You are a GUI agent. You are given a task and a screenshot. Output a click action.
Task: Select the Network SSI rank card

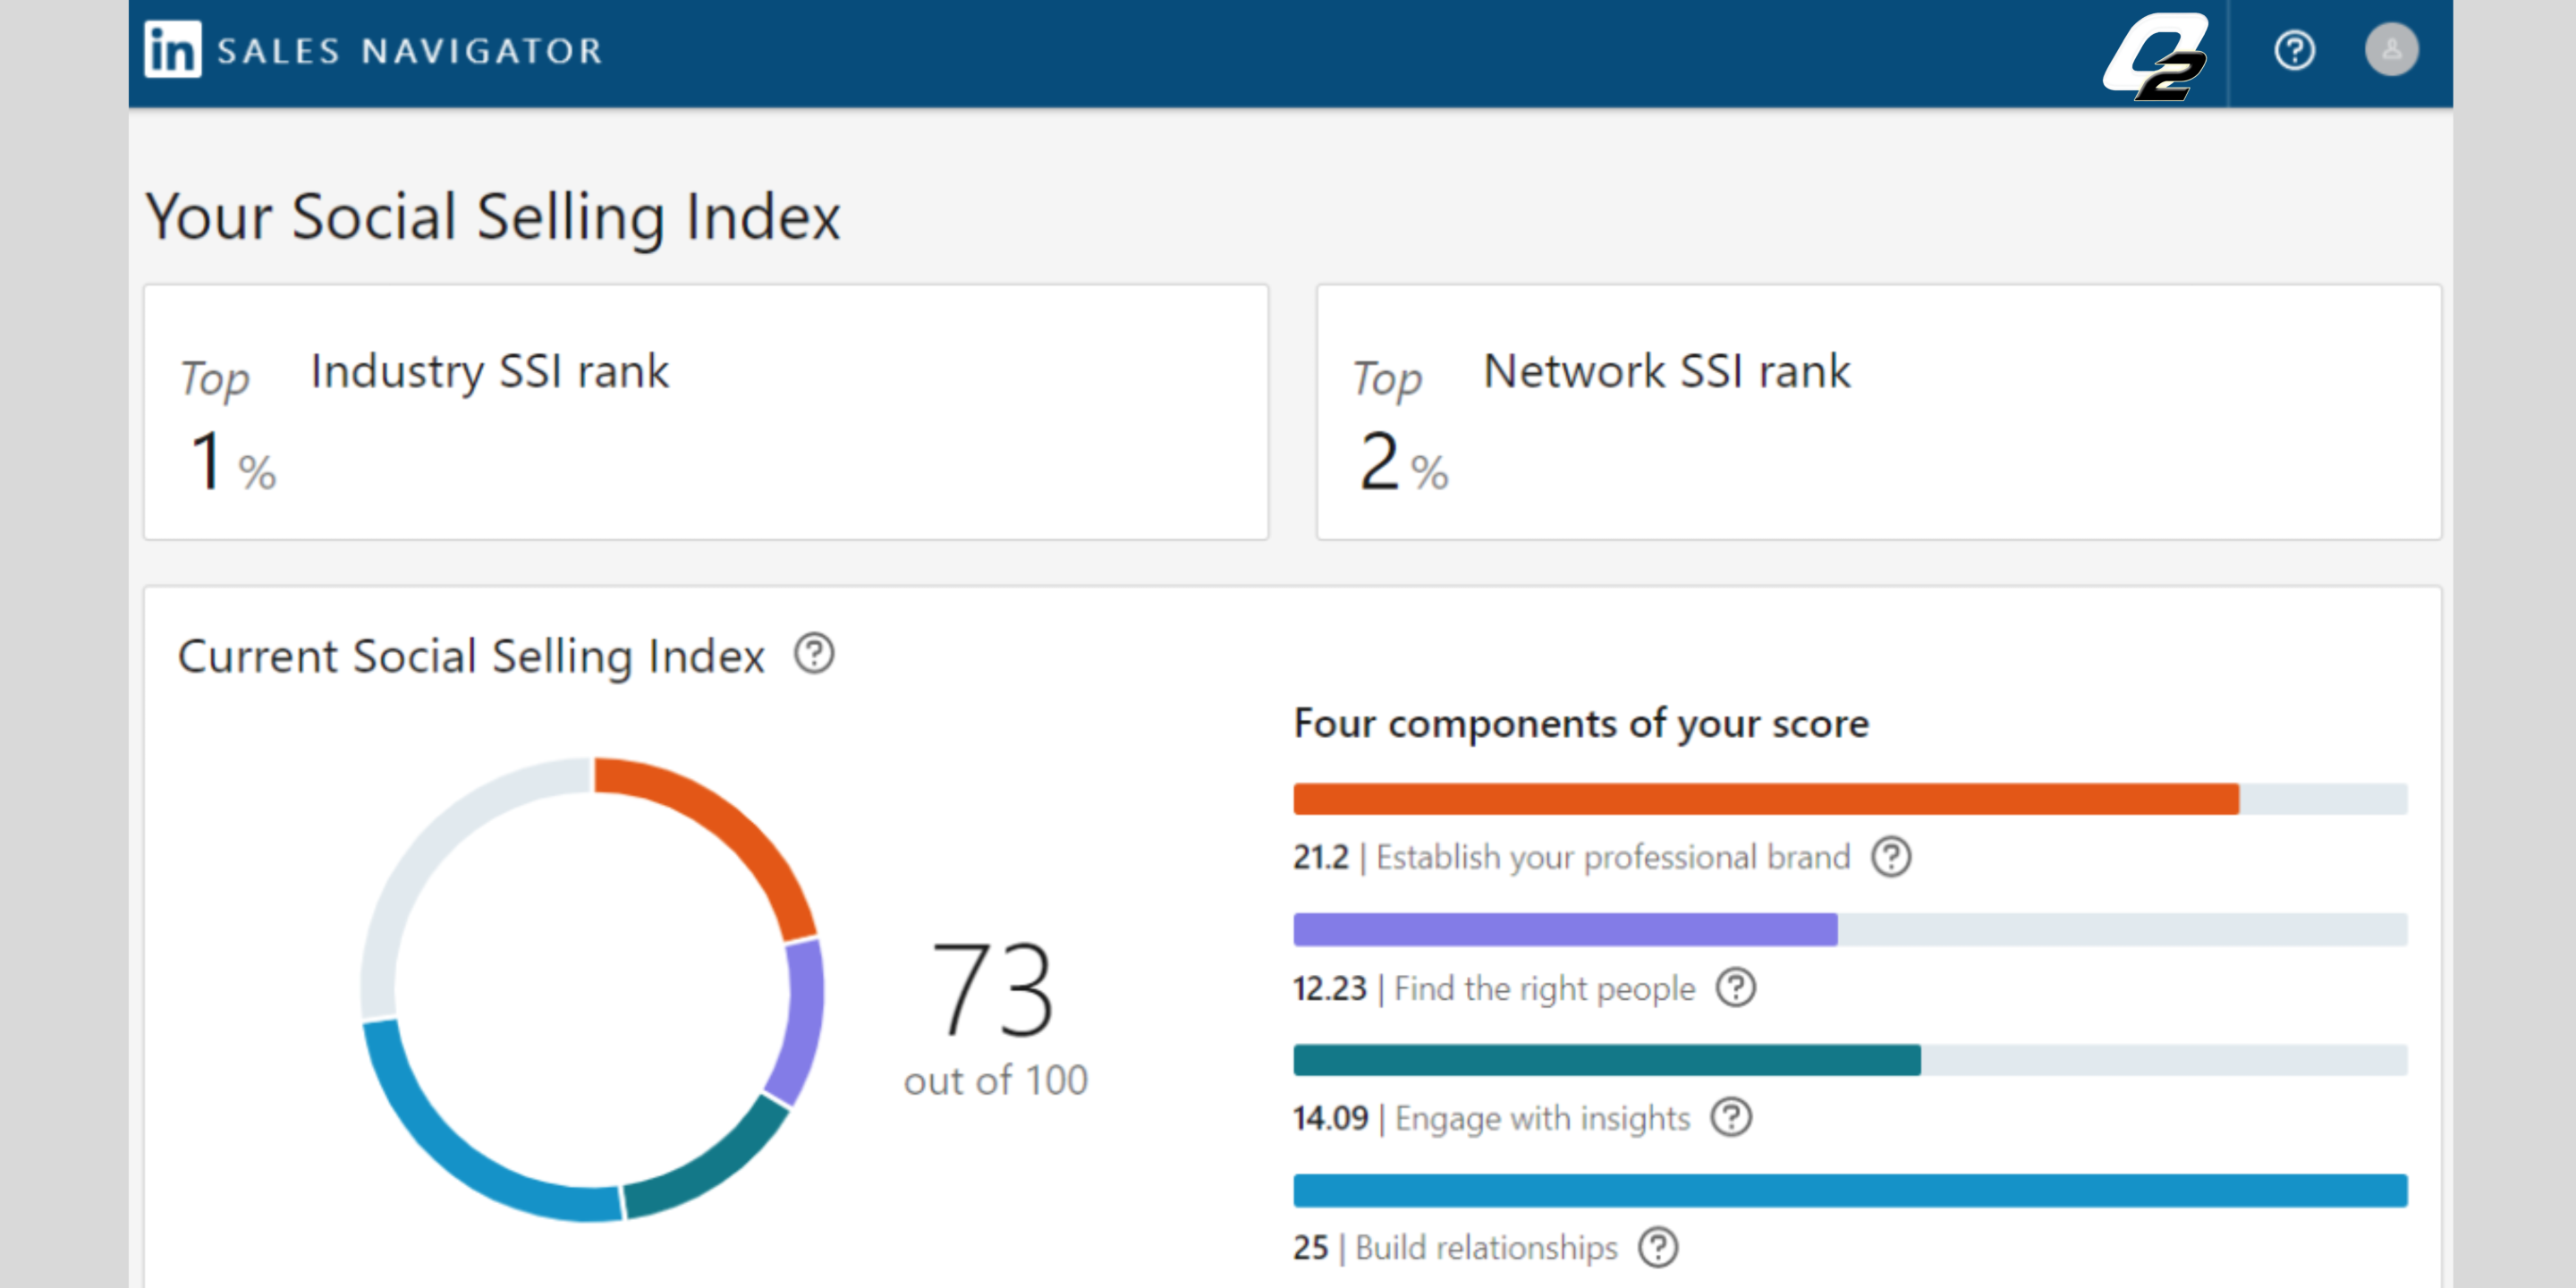(x=1879, y=412)
